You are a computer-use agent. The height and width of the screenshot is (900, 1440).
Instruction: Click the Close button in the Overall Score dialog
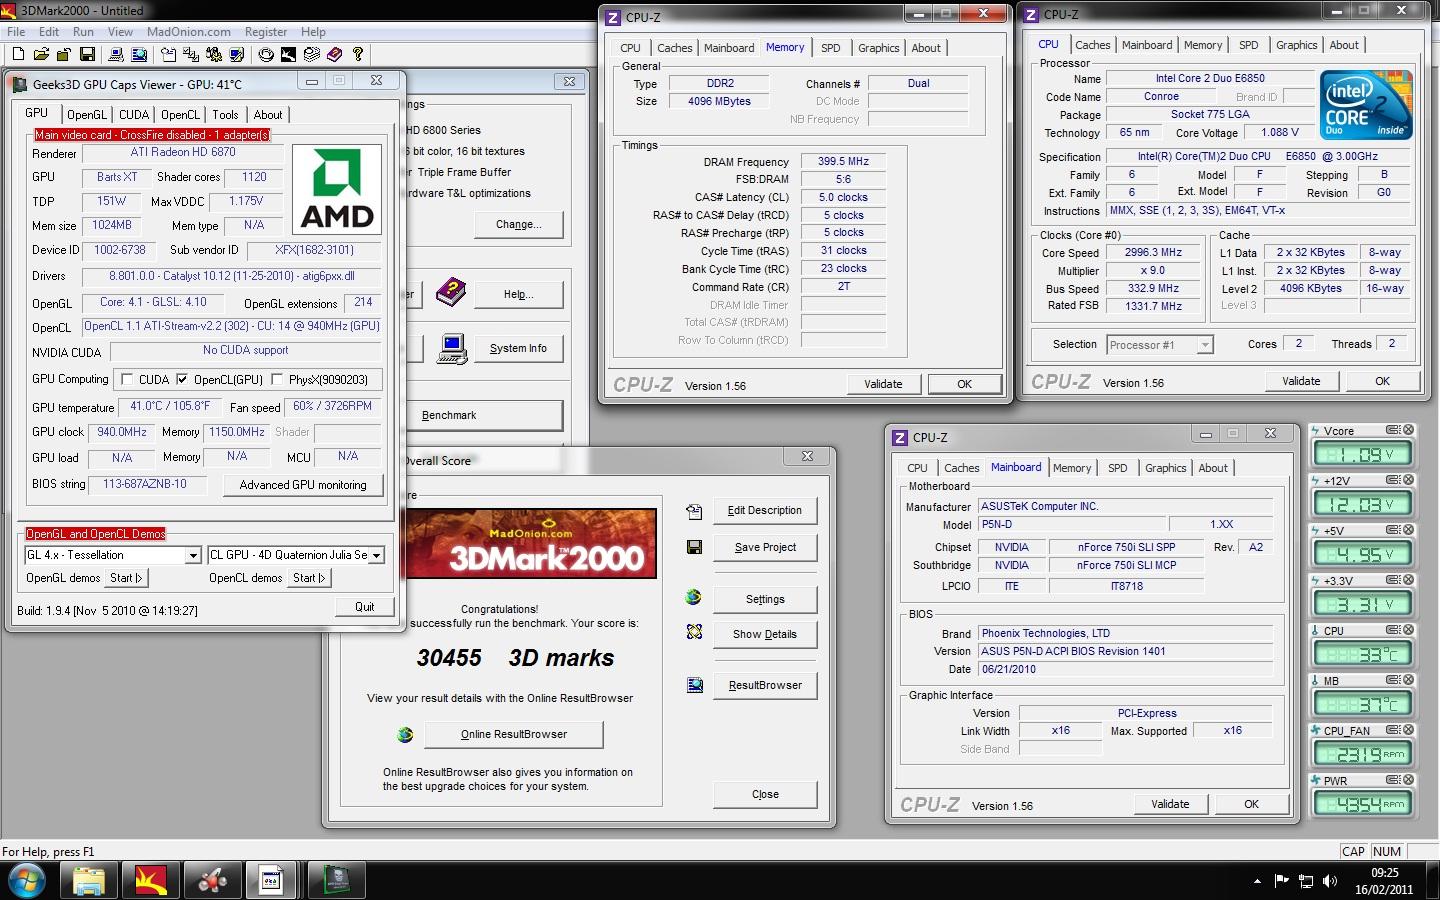click(x=765, y=794)
